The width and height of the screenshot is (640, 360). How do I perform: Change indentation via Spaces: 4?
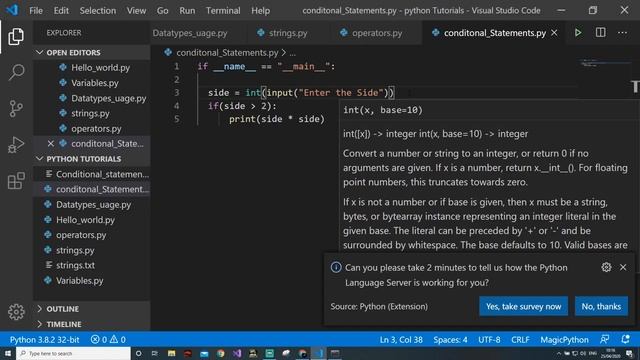point(450,340)
